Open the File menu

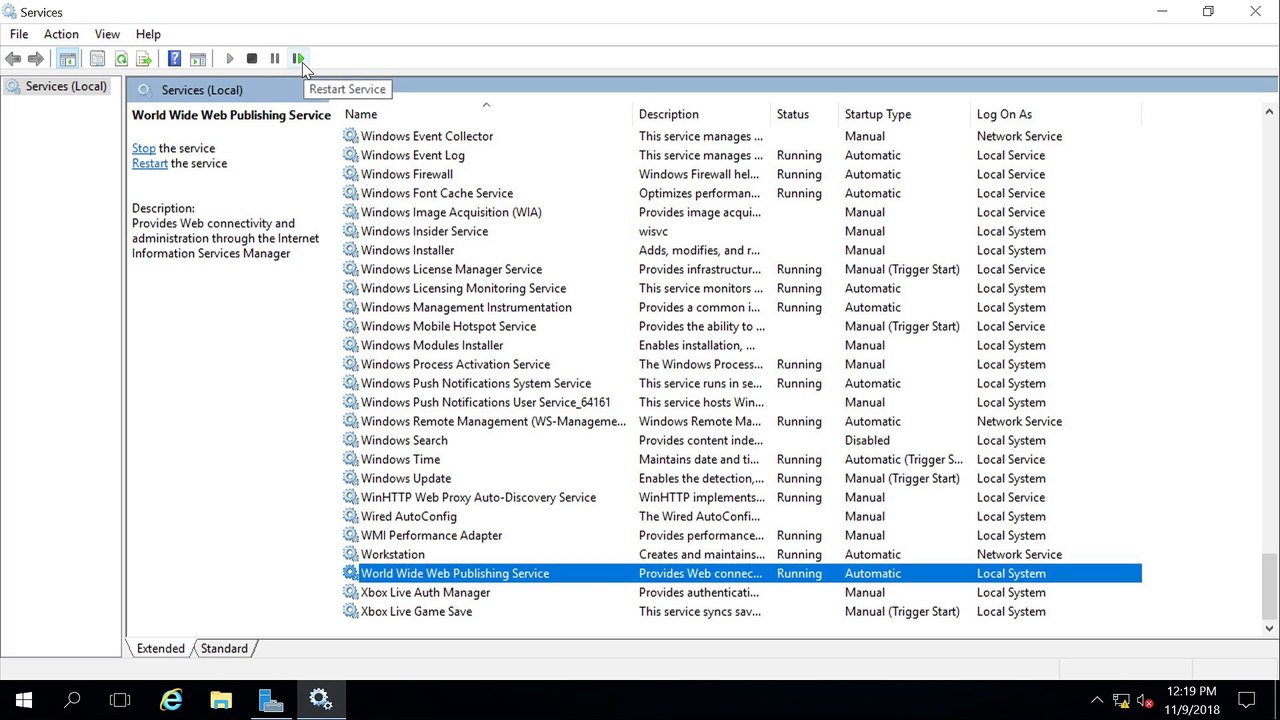(x=19, y=34)
